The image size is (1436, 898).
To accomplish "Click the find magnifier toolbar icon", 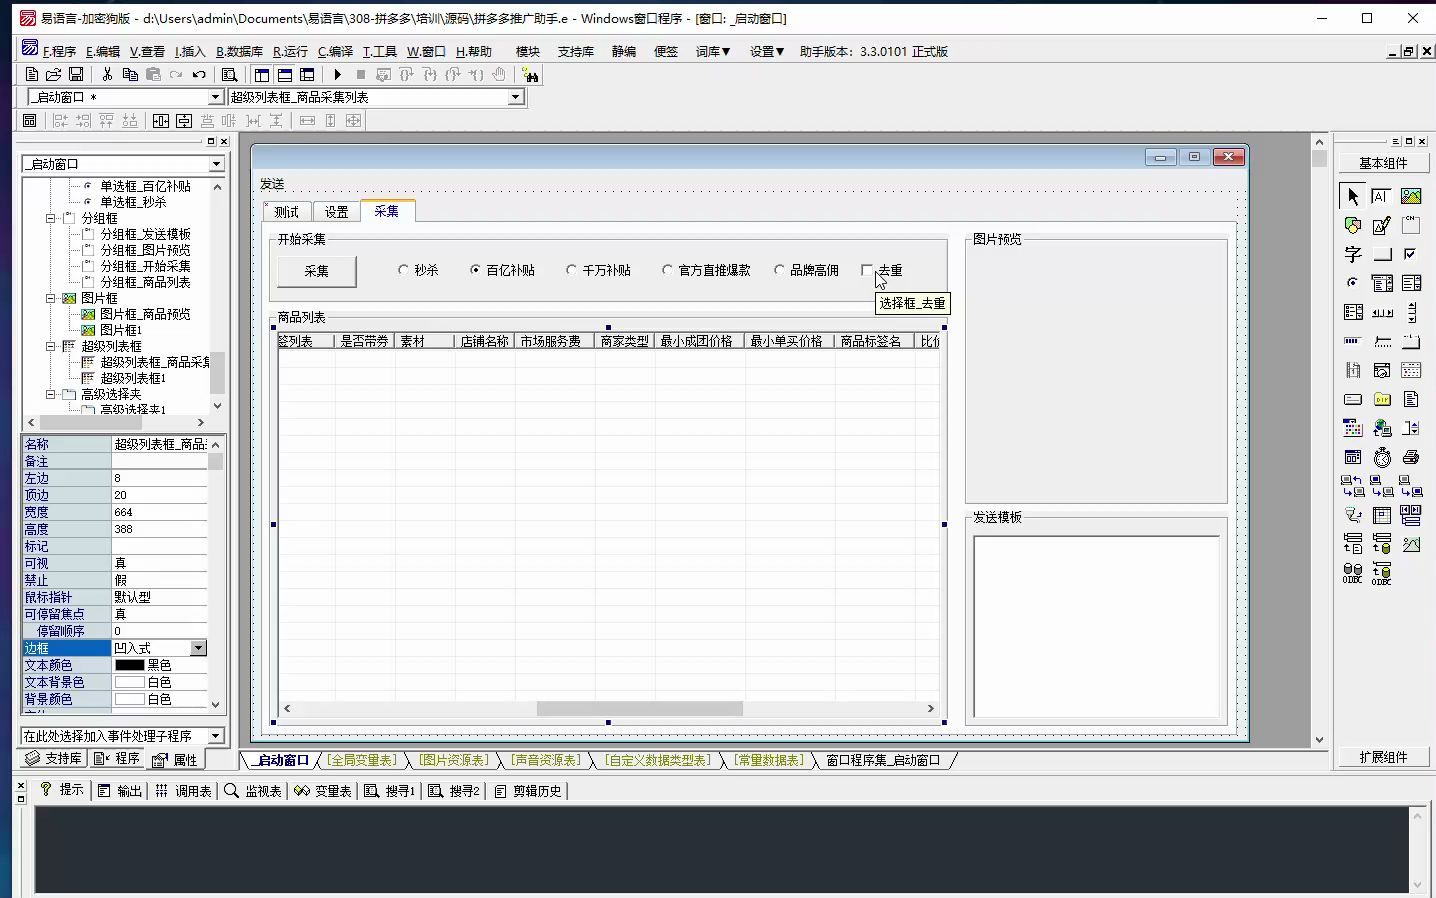I will pos(229,74).
